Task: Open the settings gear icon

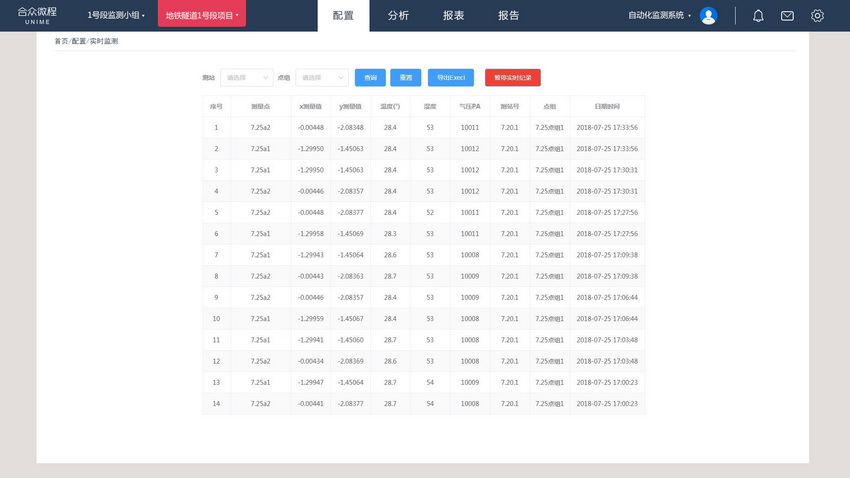Action: [x=817, y=16]
